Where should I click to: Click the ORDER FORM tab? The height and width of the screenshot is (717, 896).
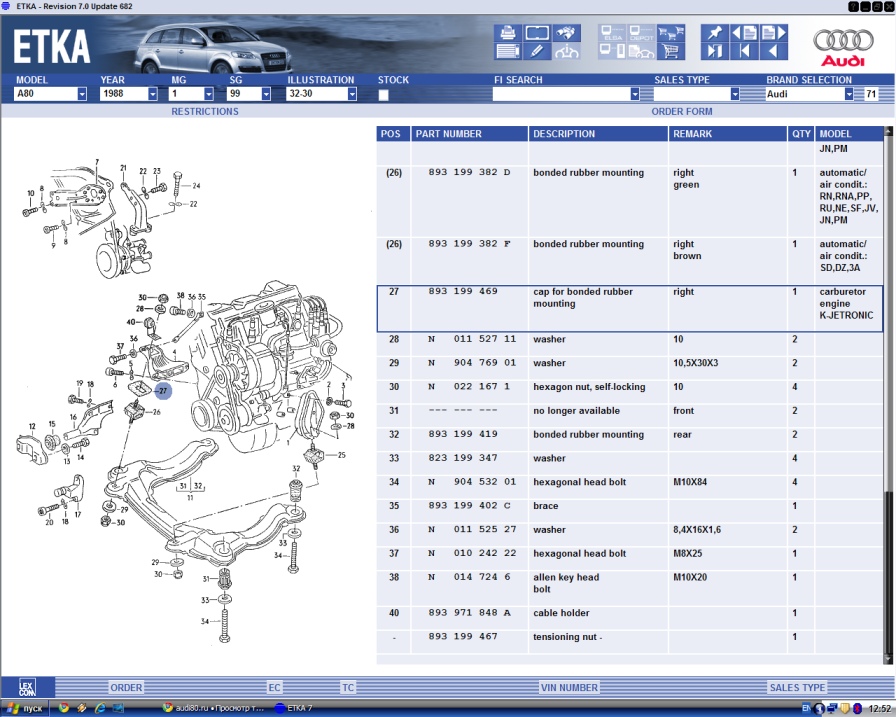coord(682,111)
